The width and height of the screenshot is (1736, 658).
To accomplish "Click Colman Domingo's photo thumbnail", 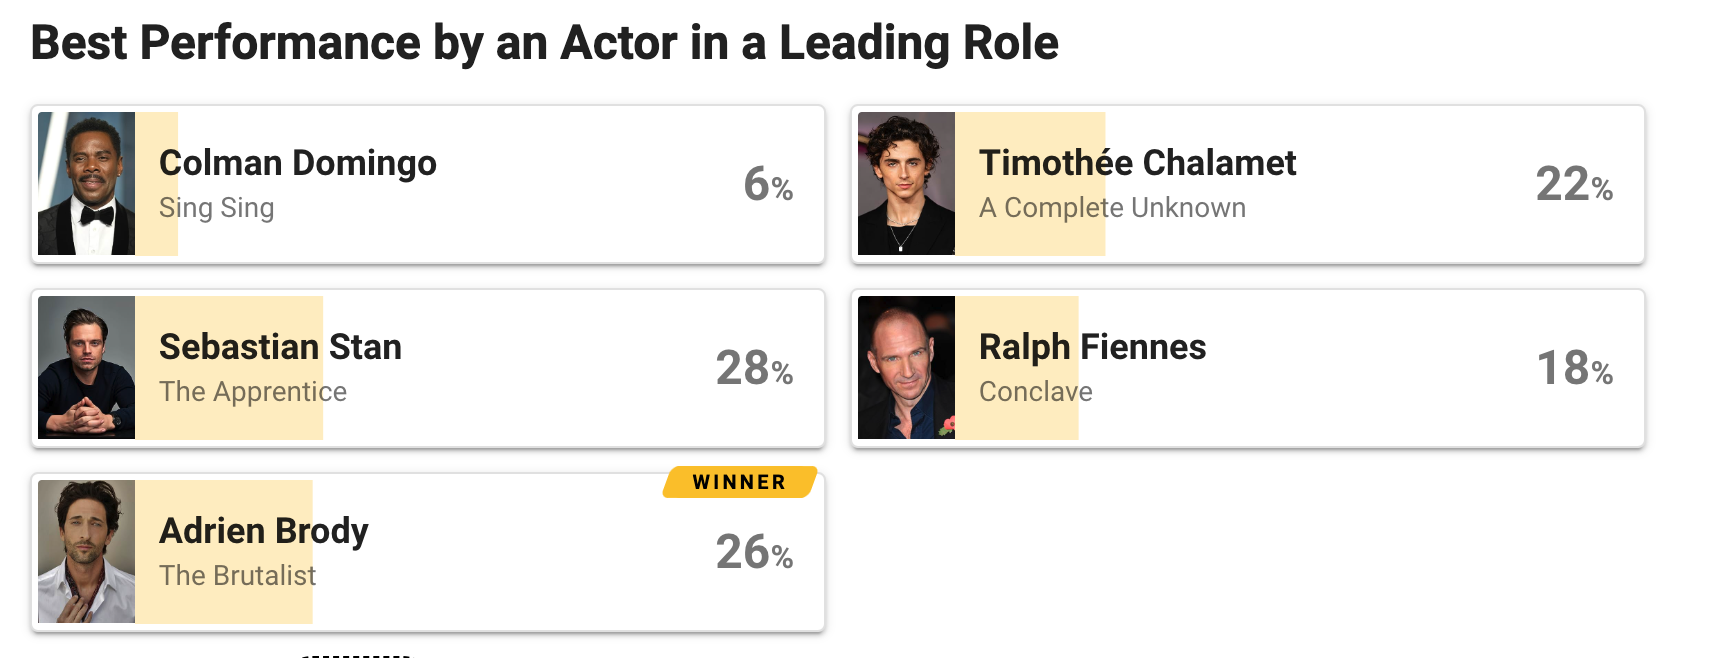I will pos(86,183).
